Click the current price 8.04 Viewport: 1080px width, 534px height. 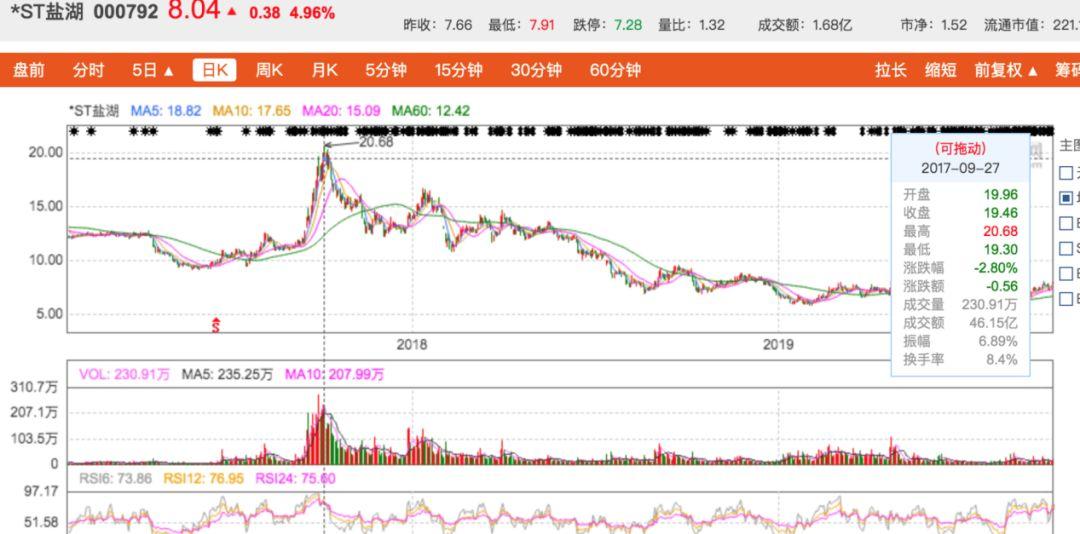pos(194,11)
